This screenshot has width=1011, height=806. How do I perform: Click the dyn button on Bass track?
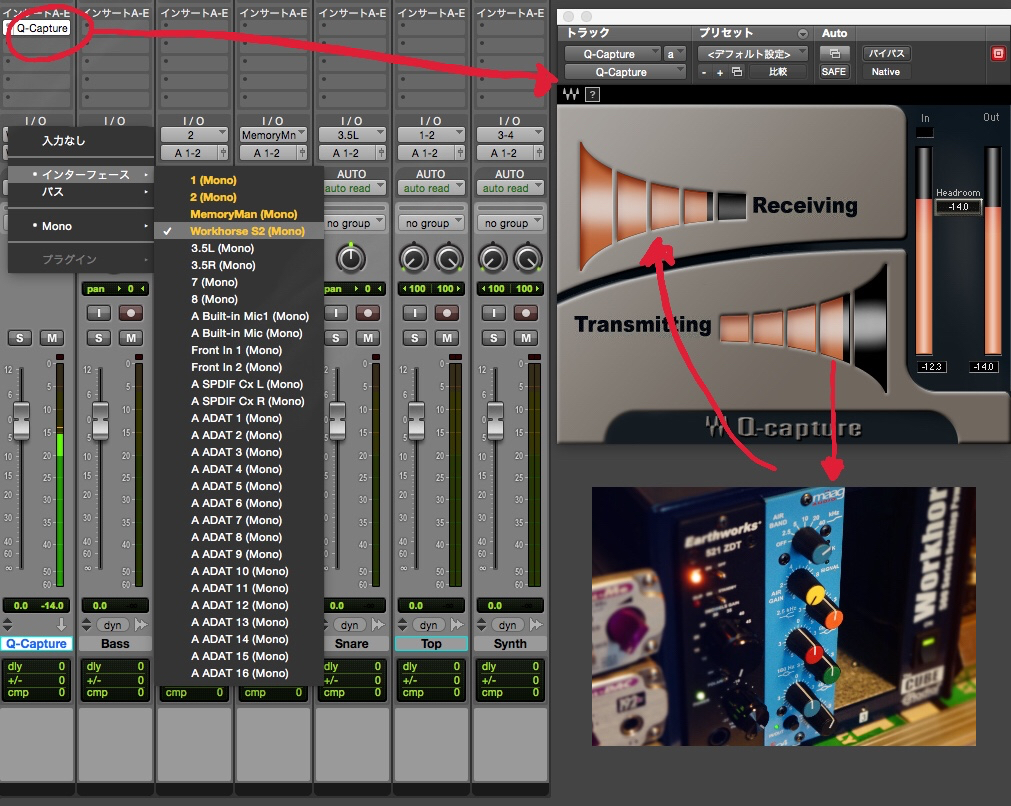(x=113, y=625)
